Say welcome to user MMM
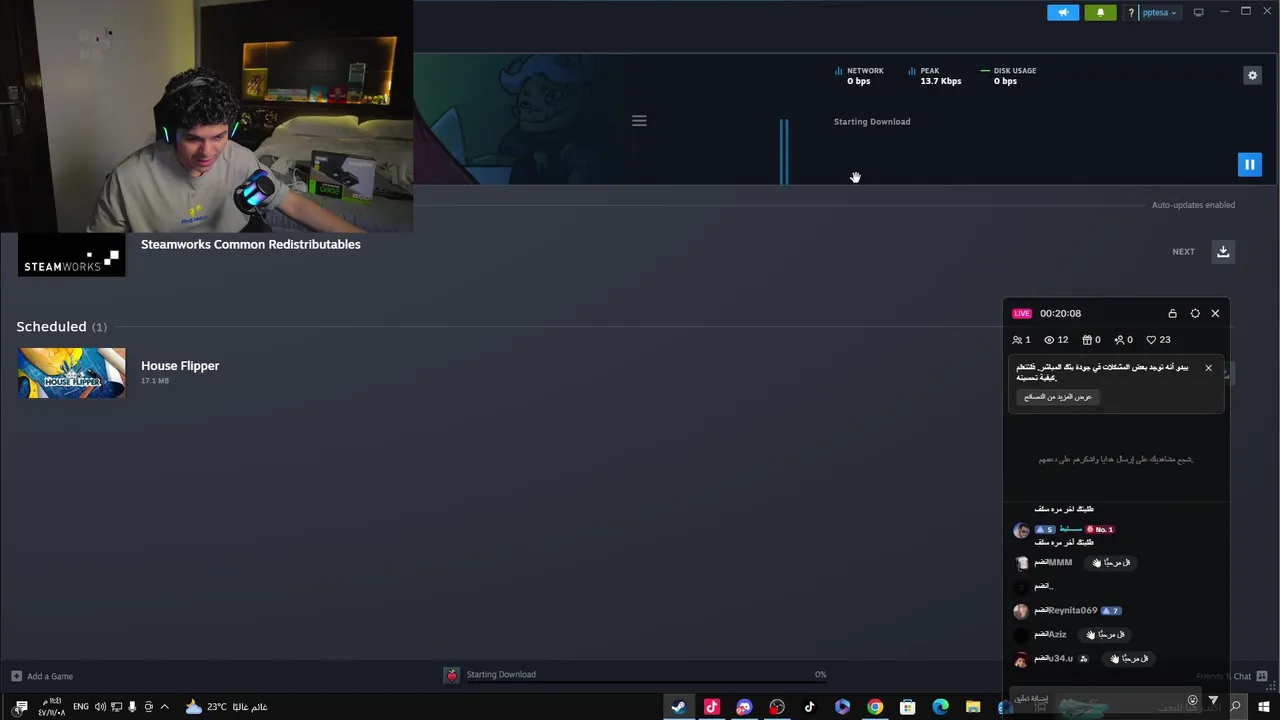The height and width of the screenshot is (720, 1280). pos(1111,563)
